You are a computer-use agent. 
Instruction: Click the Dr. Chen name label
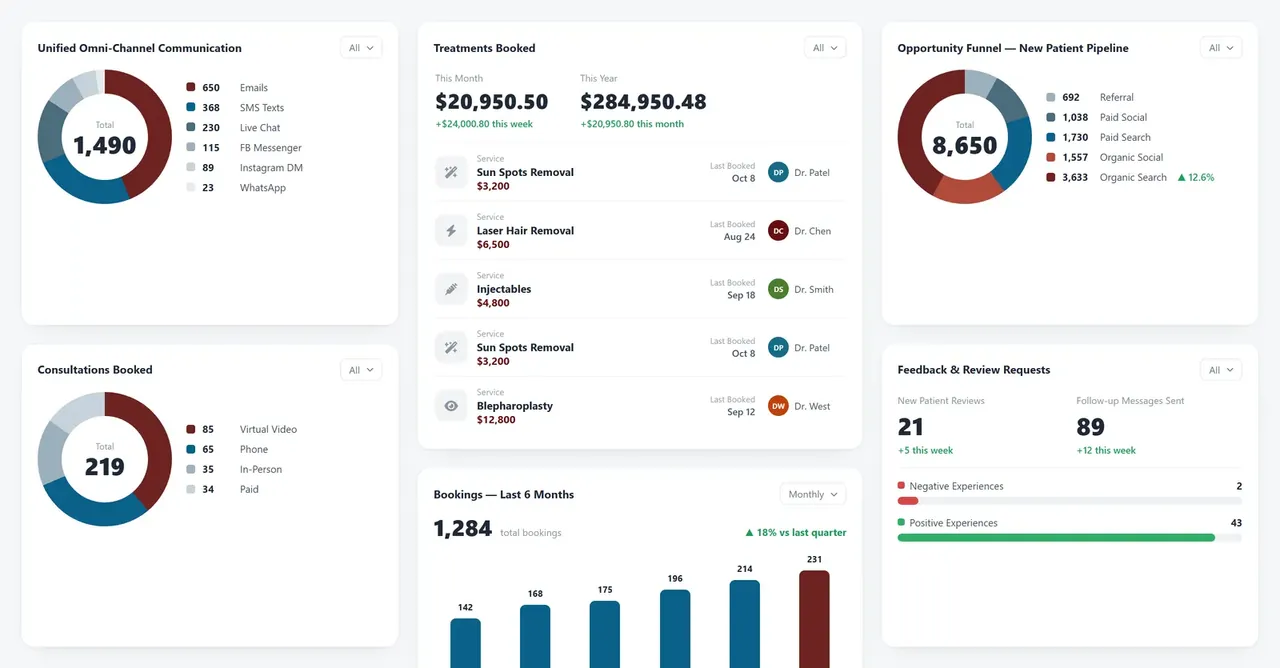point(813,231)
